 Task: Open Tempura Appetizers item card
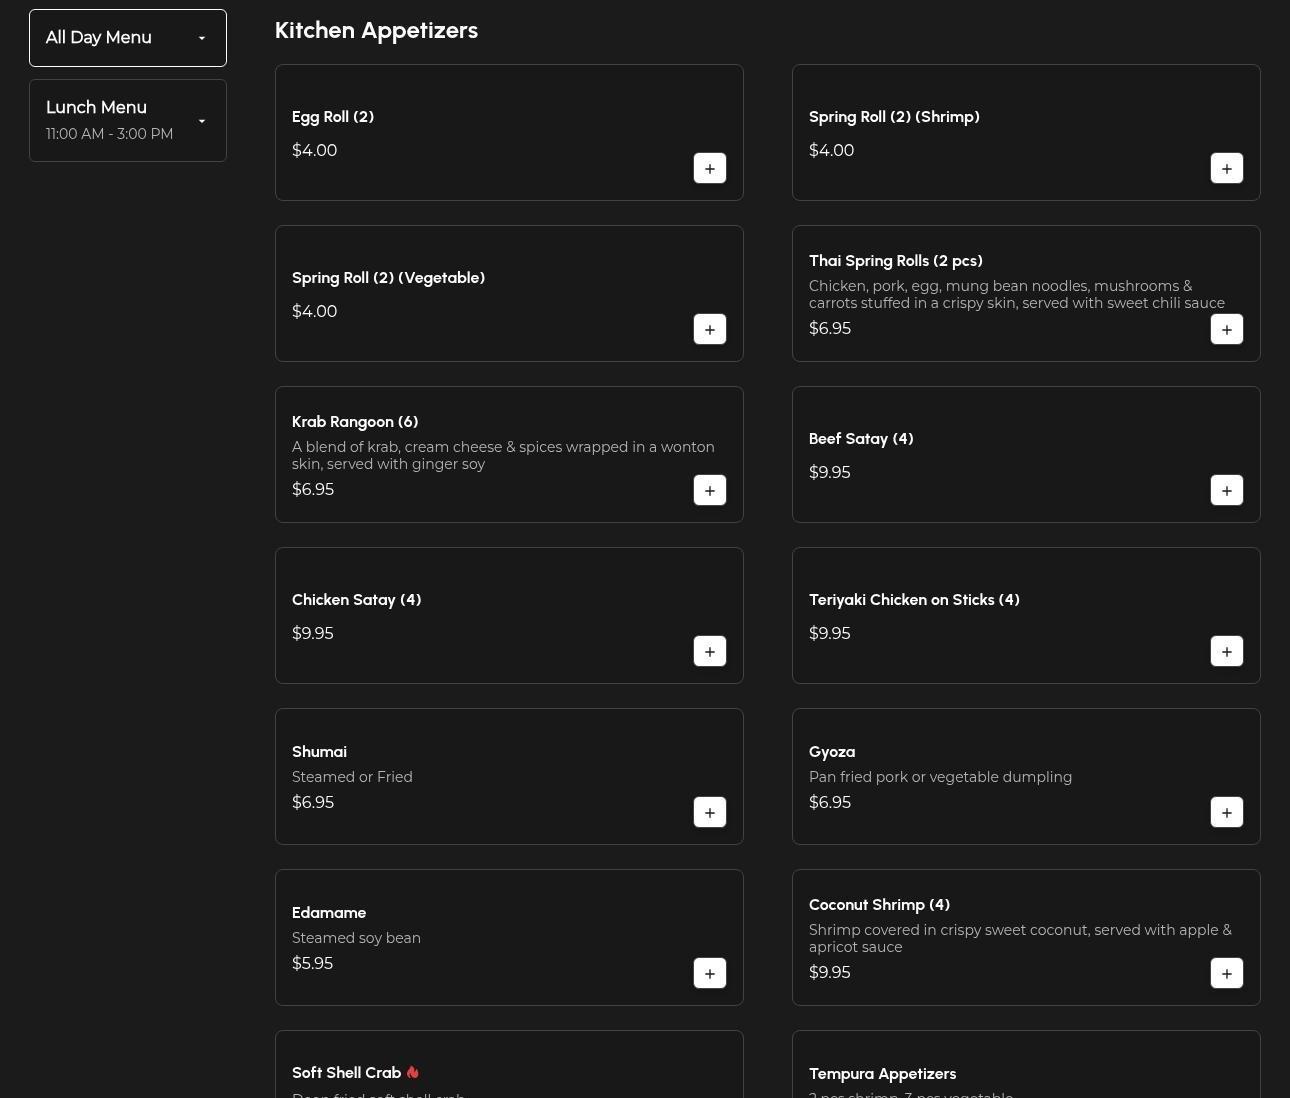pyautogui.click(x=882, y=1074)
